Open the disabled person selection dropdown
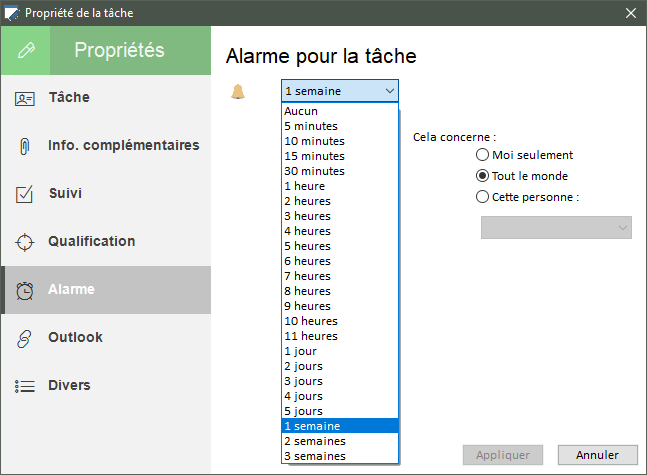The height and width of the screenshot is (475, 647). point(556,227)
